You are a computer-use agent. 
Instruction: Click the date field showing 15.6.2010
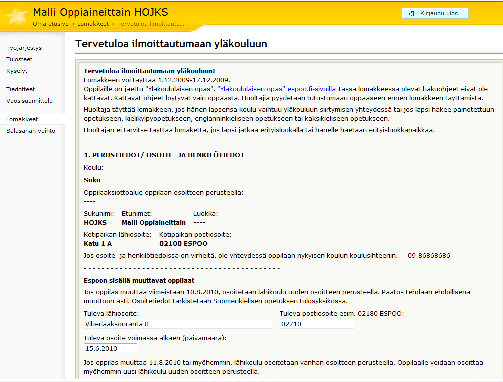(x=110, y=348)
